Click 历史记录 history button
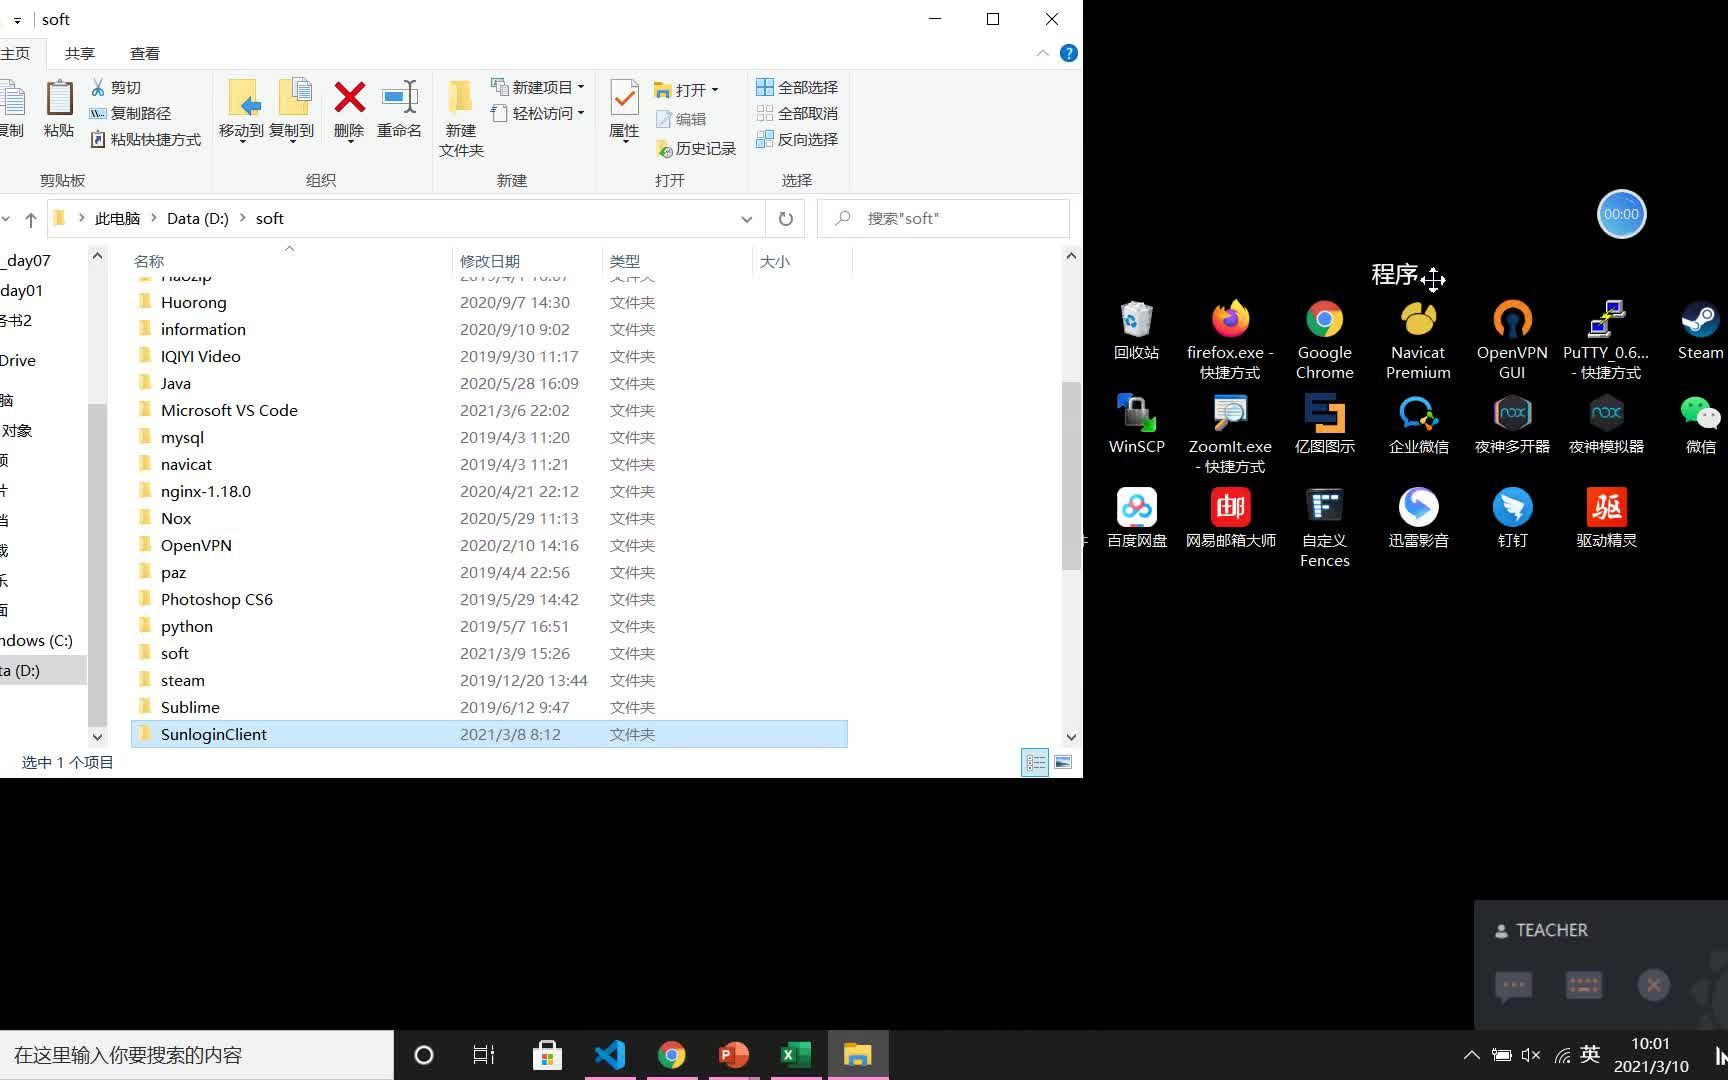1728x1080 pixels. coord(696,148)
